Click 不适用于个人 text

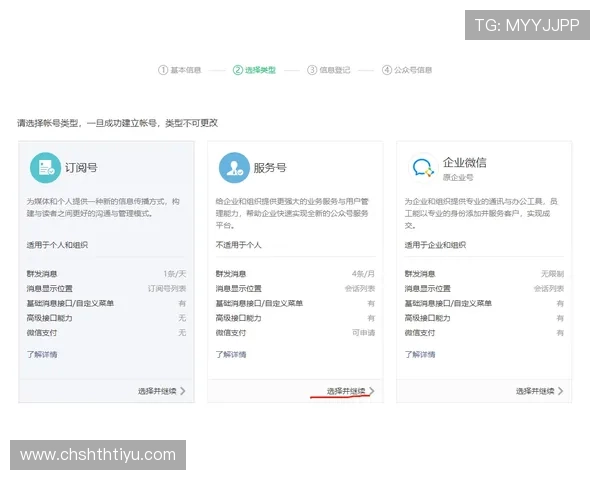point(238,245)
